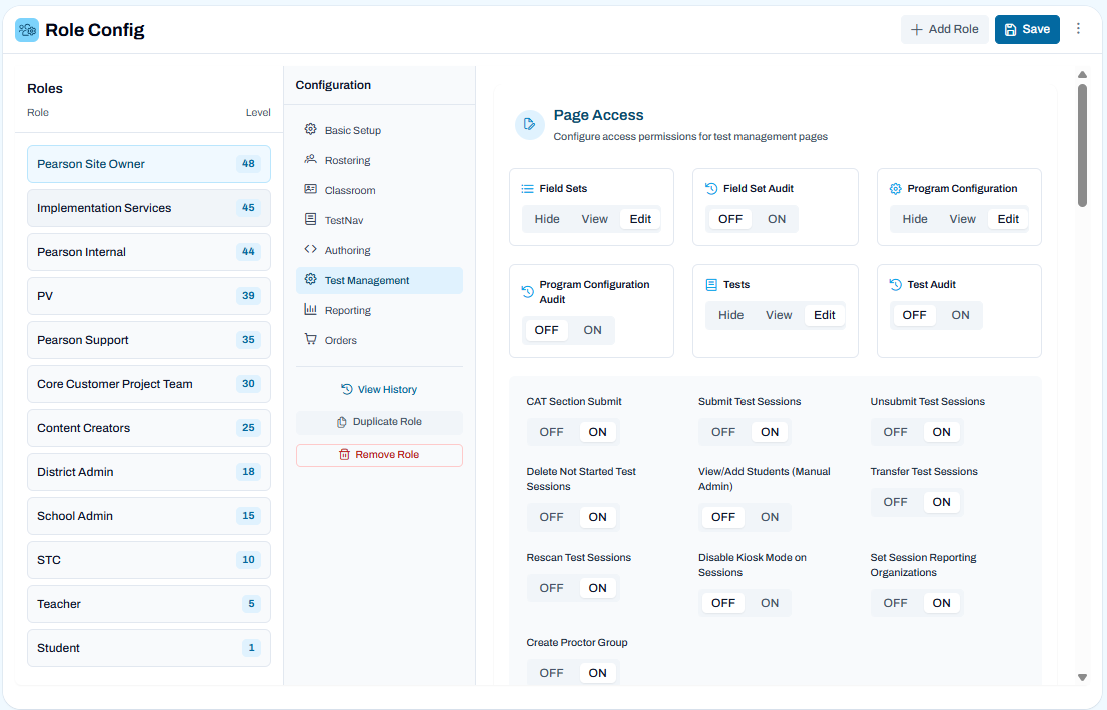Screen dimensions: 1107x710
Task: Turn CAT Section Submit OFF
Action: point(551,432)
